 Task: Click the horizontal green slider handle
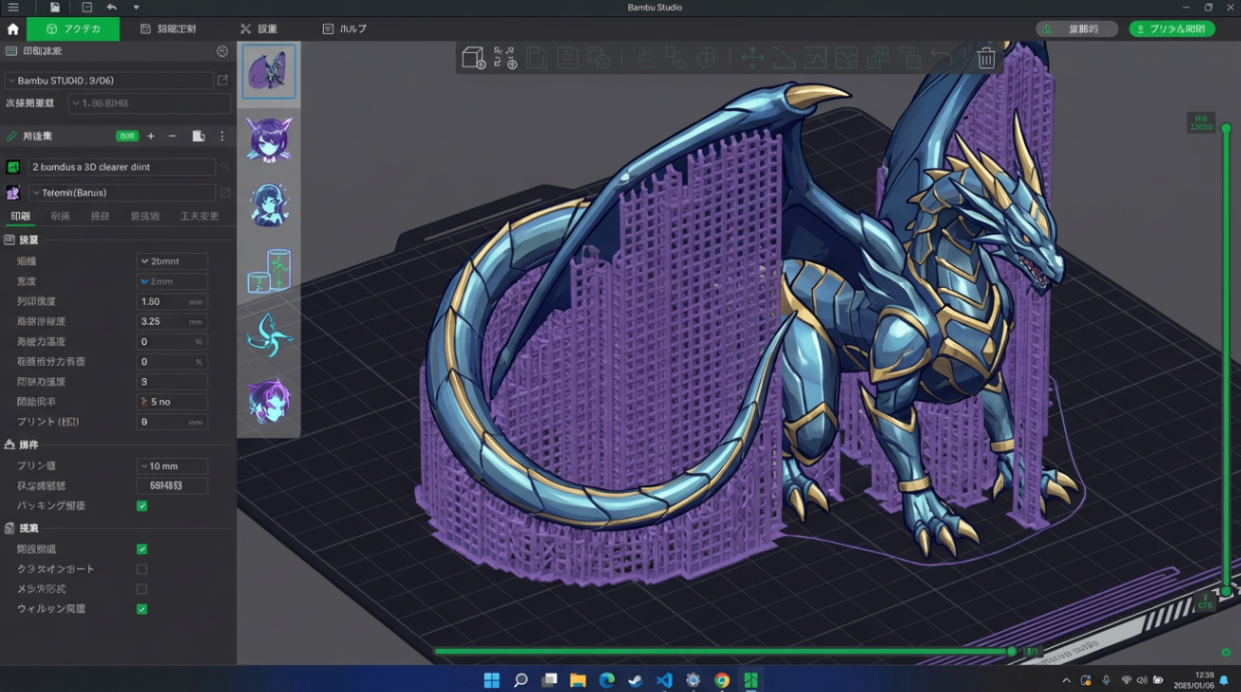pyautogui.click(x=1011, y=652)
